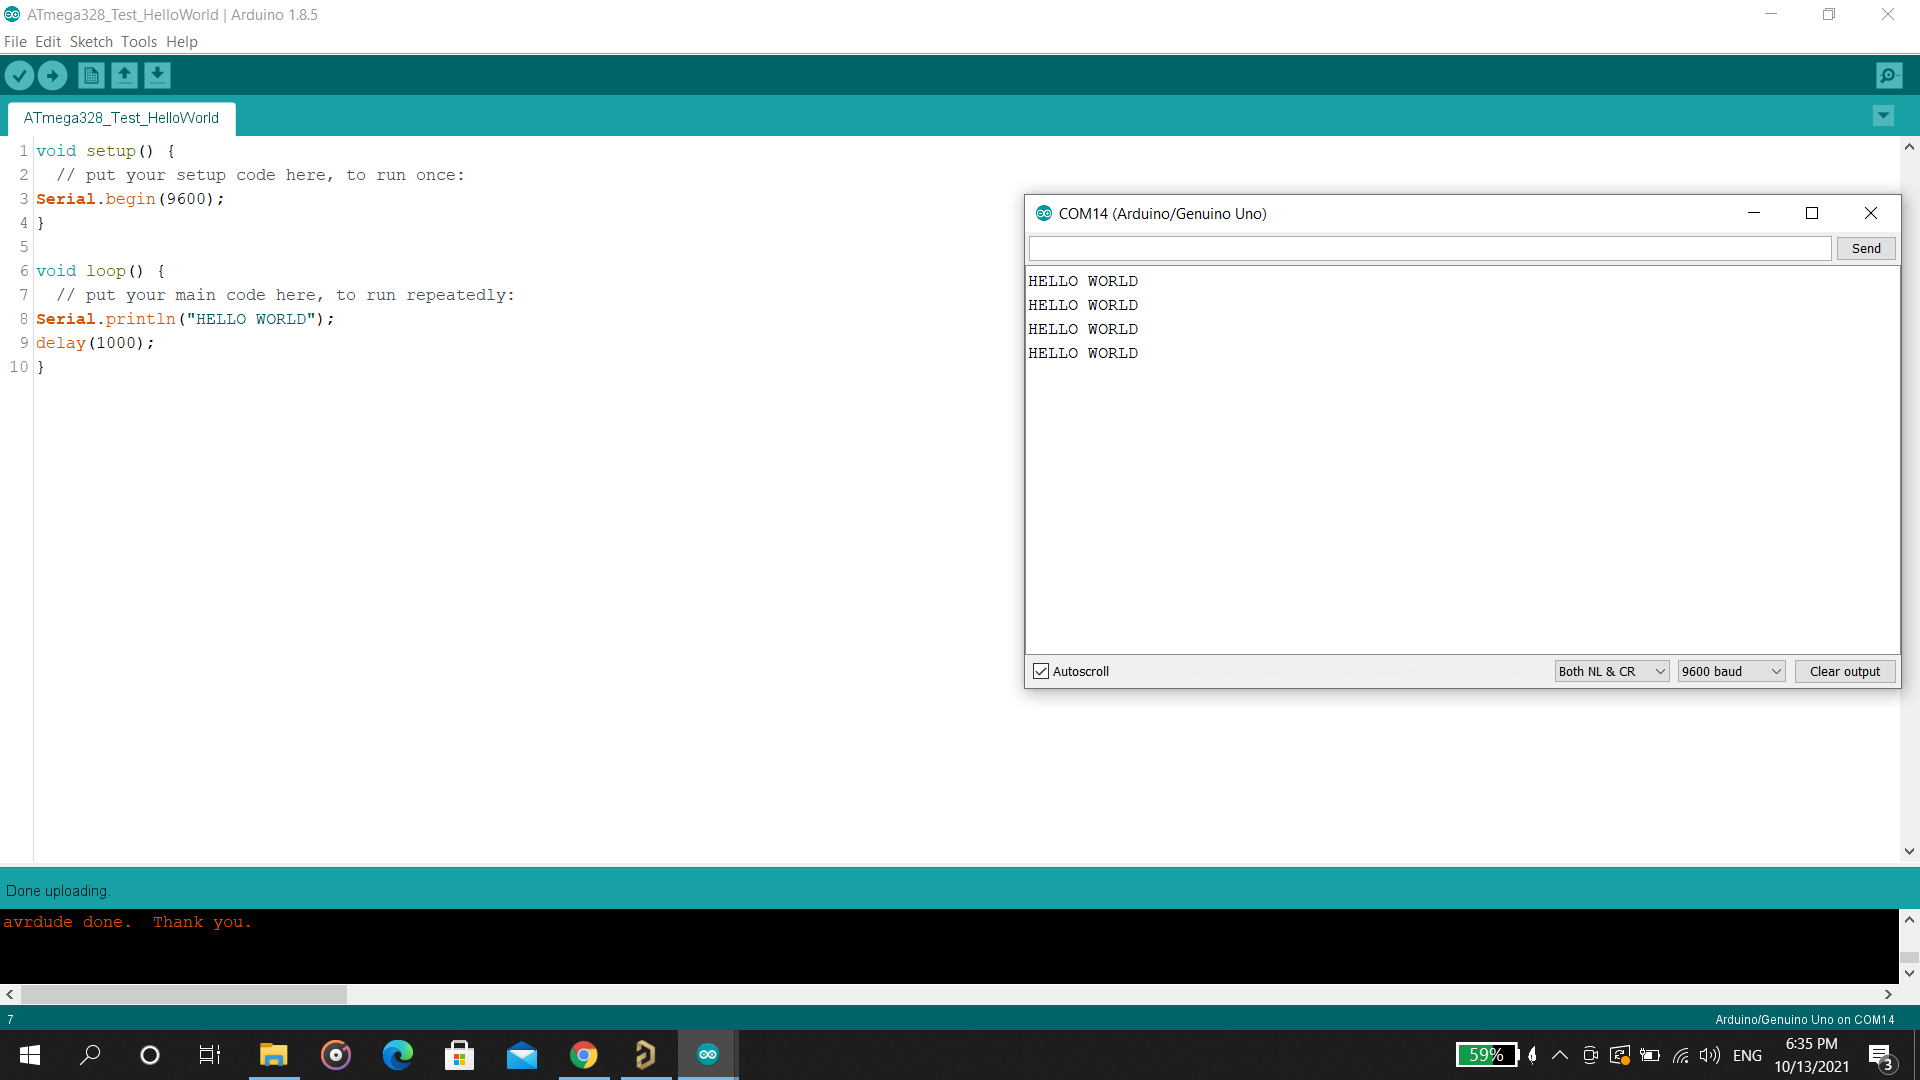Click the Open sketch up-arrow icon
This screenshot has width=1920, height=1080.
tap(124, 75)
